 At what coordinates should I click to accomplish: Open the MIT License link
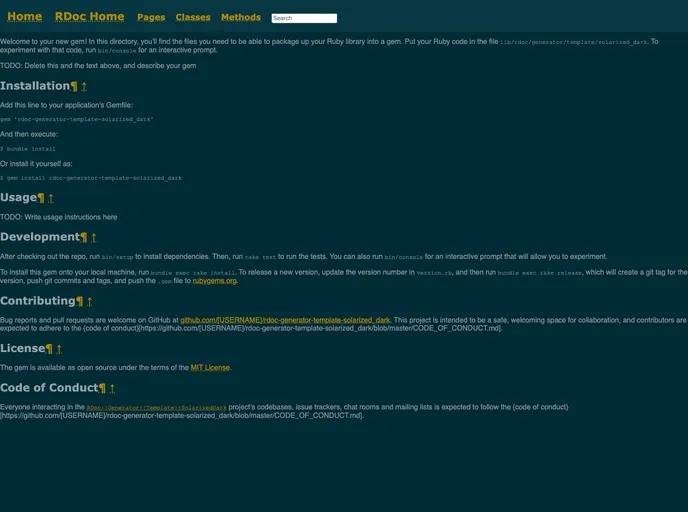[210, 368]
